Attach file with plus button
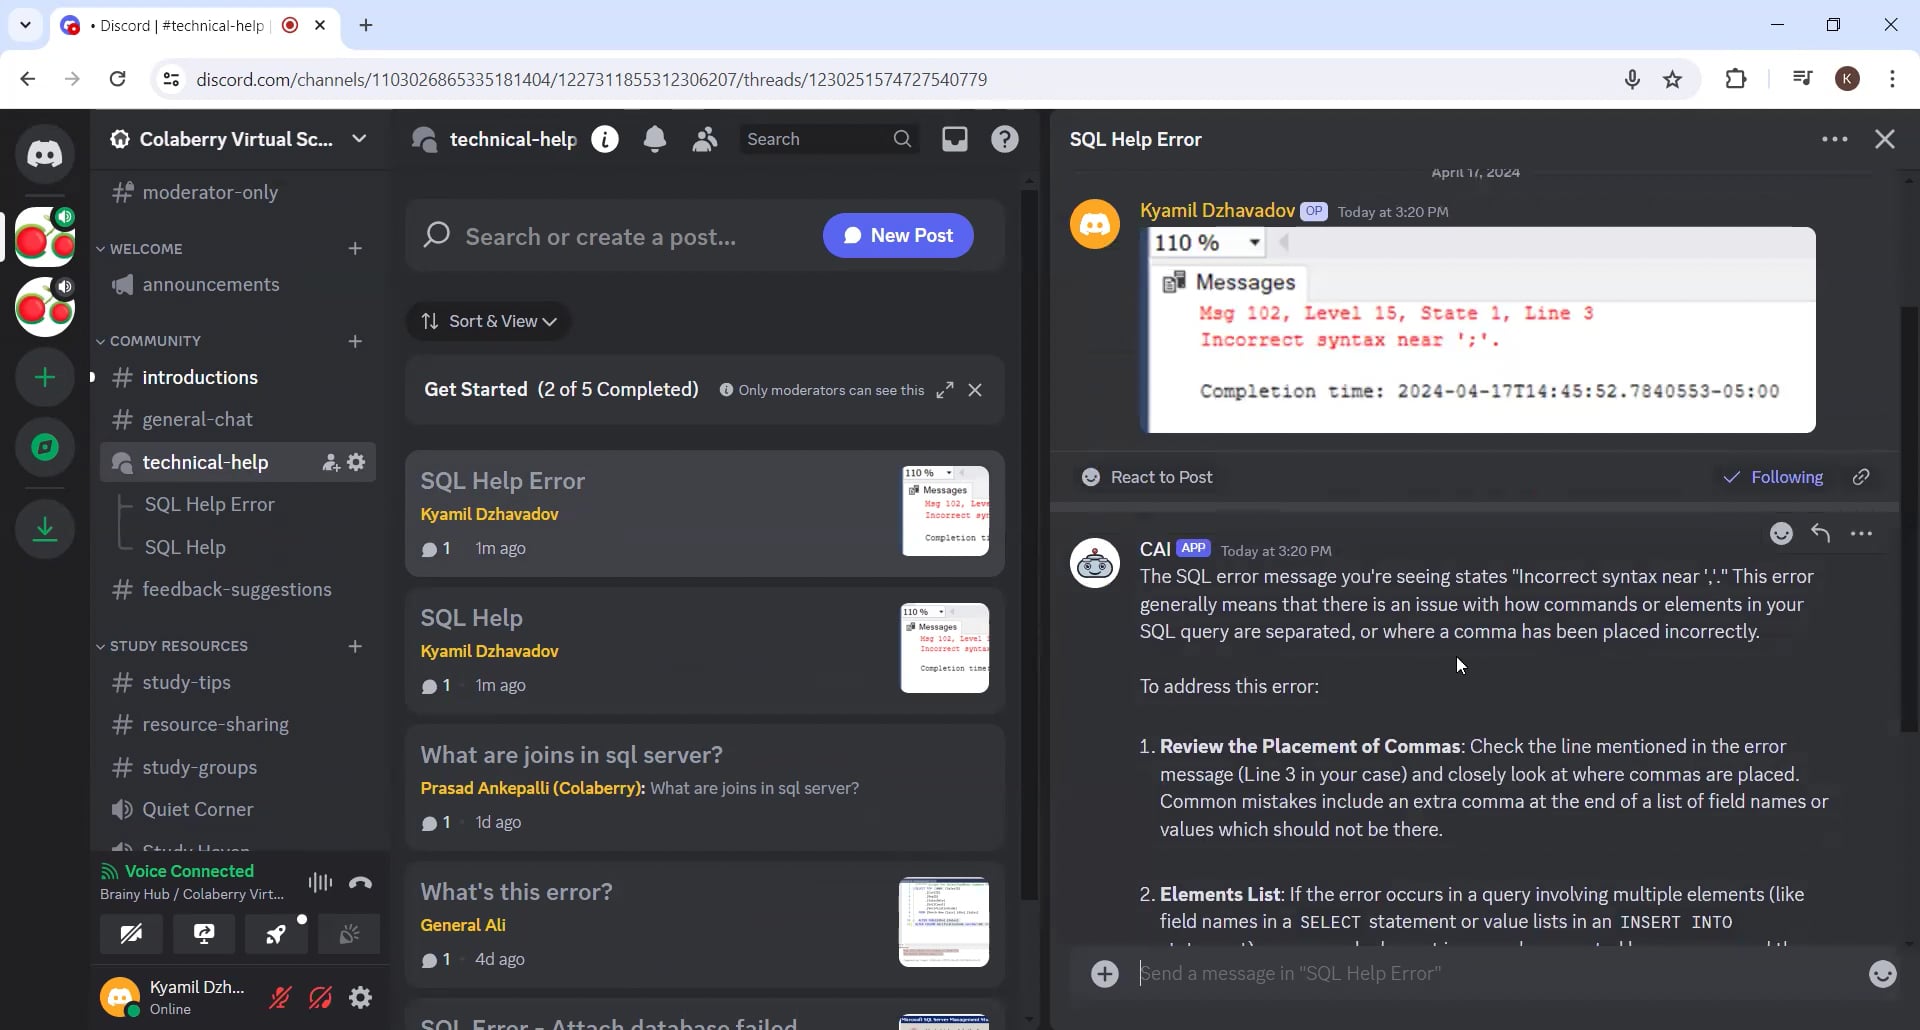This screenshot has height=1030, width=1920. (1105, 974)
